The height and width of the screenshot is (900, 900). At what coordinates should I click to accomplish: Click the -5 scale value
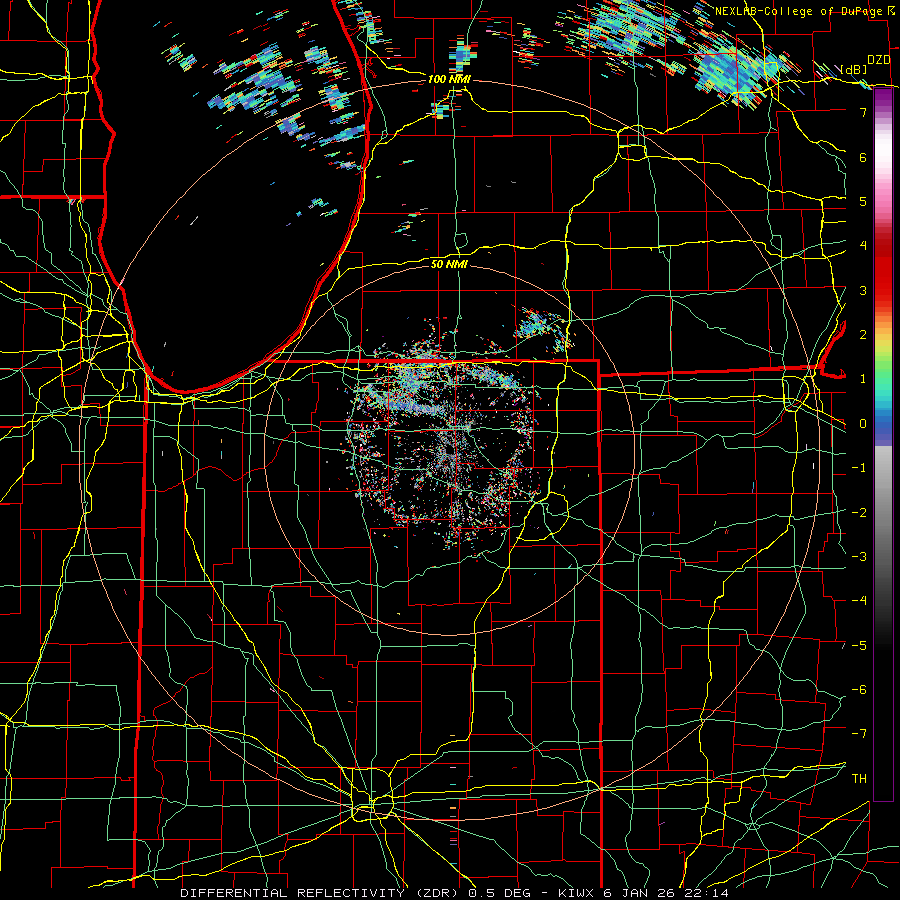tap(859, 646)
